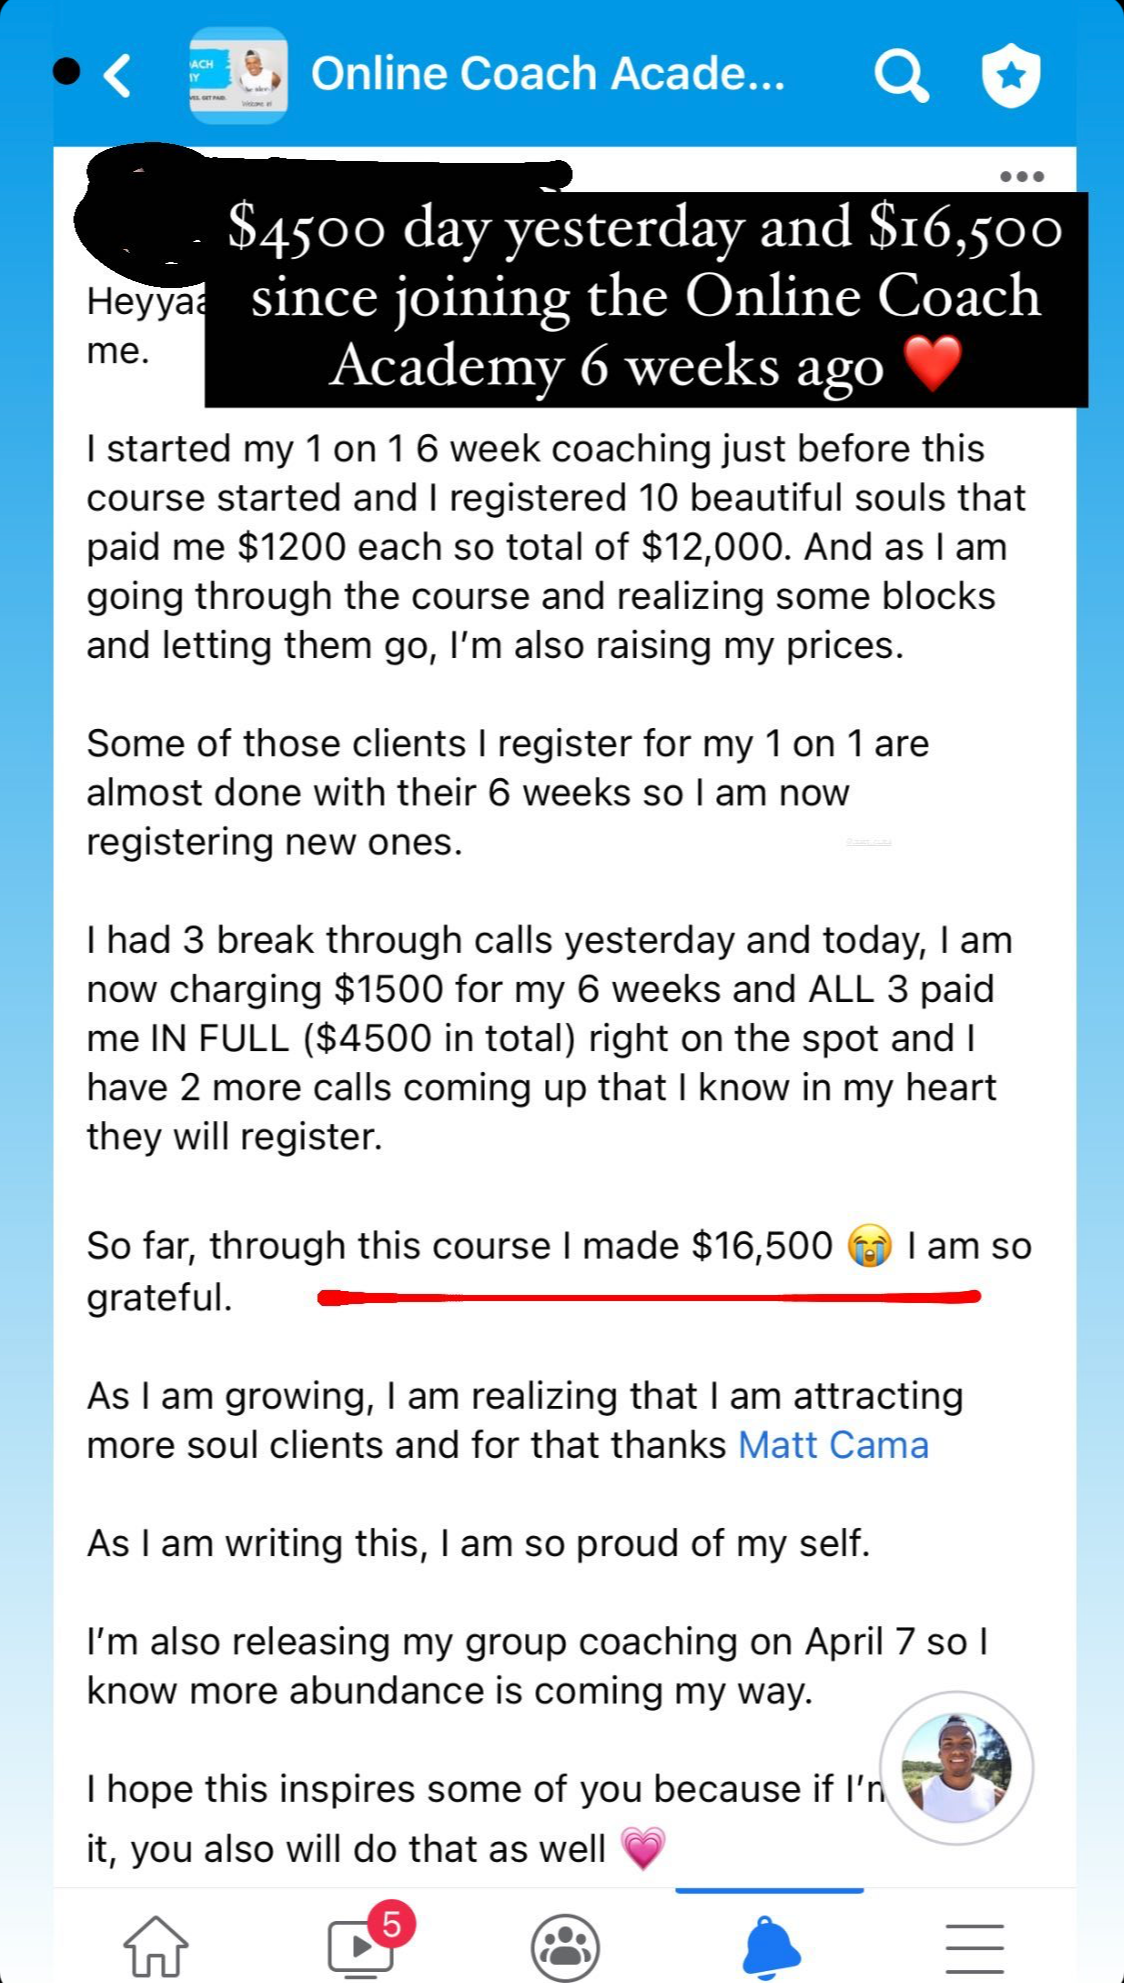The width and height of the screenshot is (1125, 1983).
Task: Tap the back arrow in the header
Action: (x=118, y=76)
